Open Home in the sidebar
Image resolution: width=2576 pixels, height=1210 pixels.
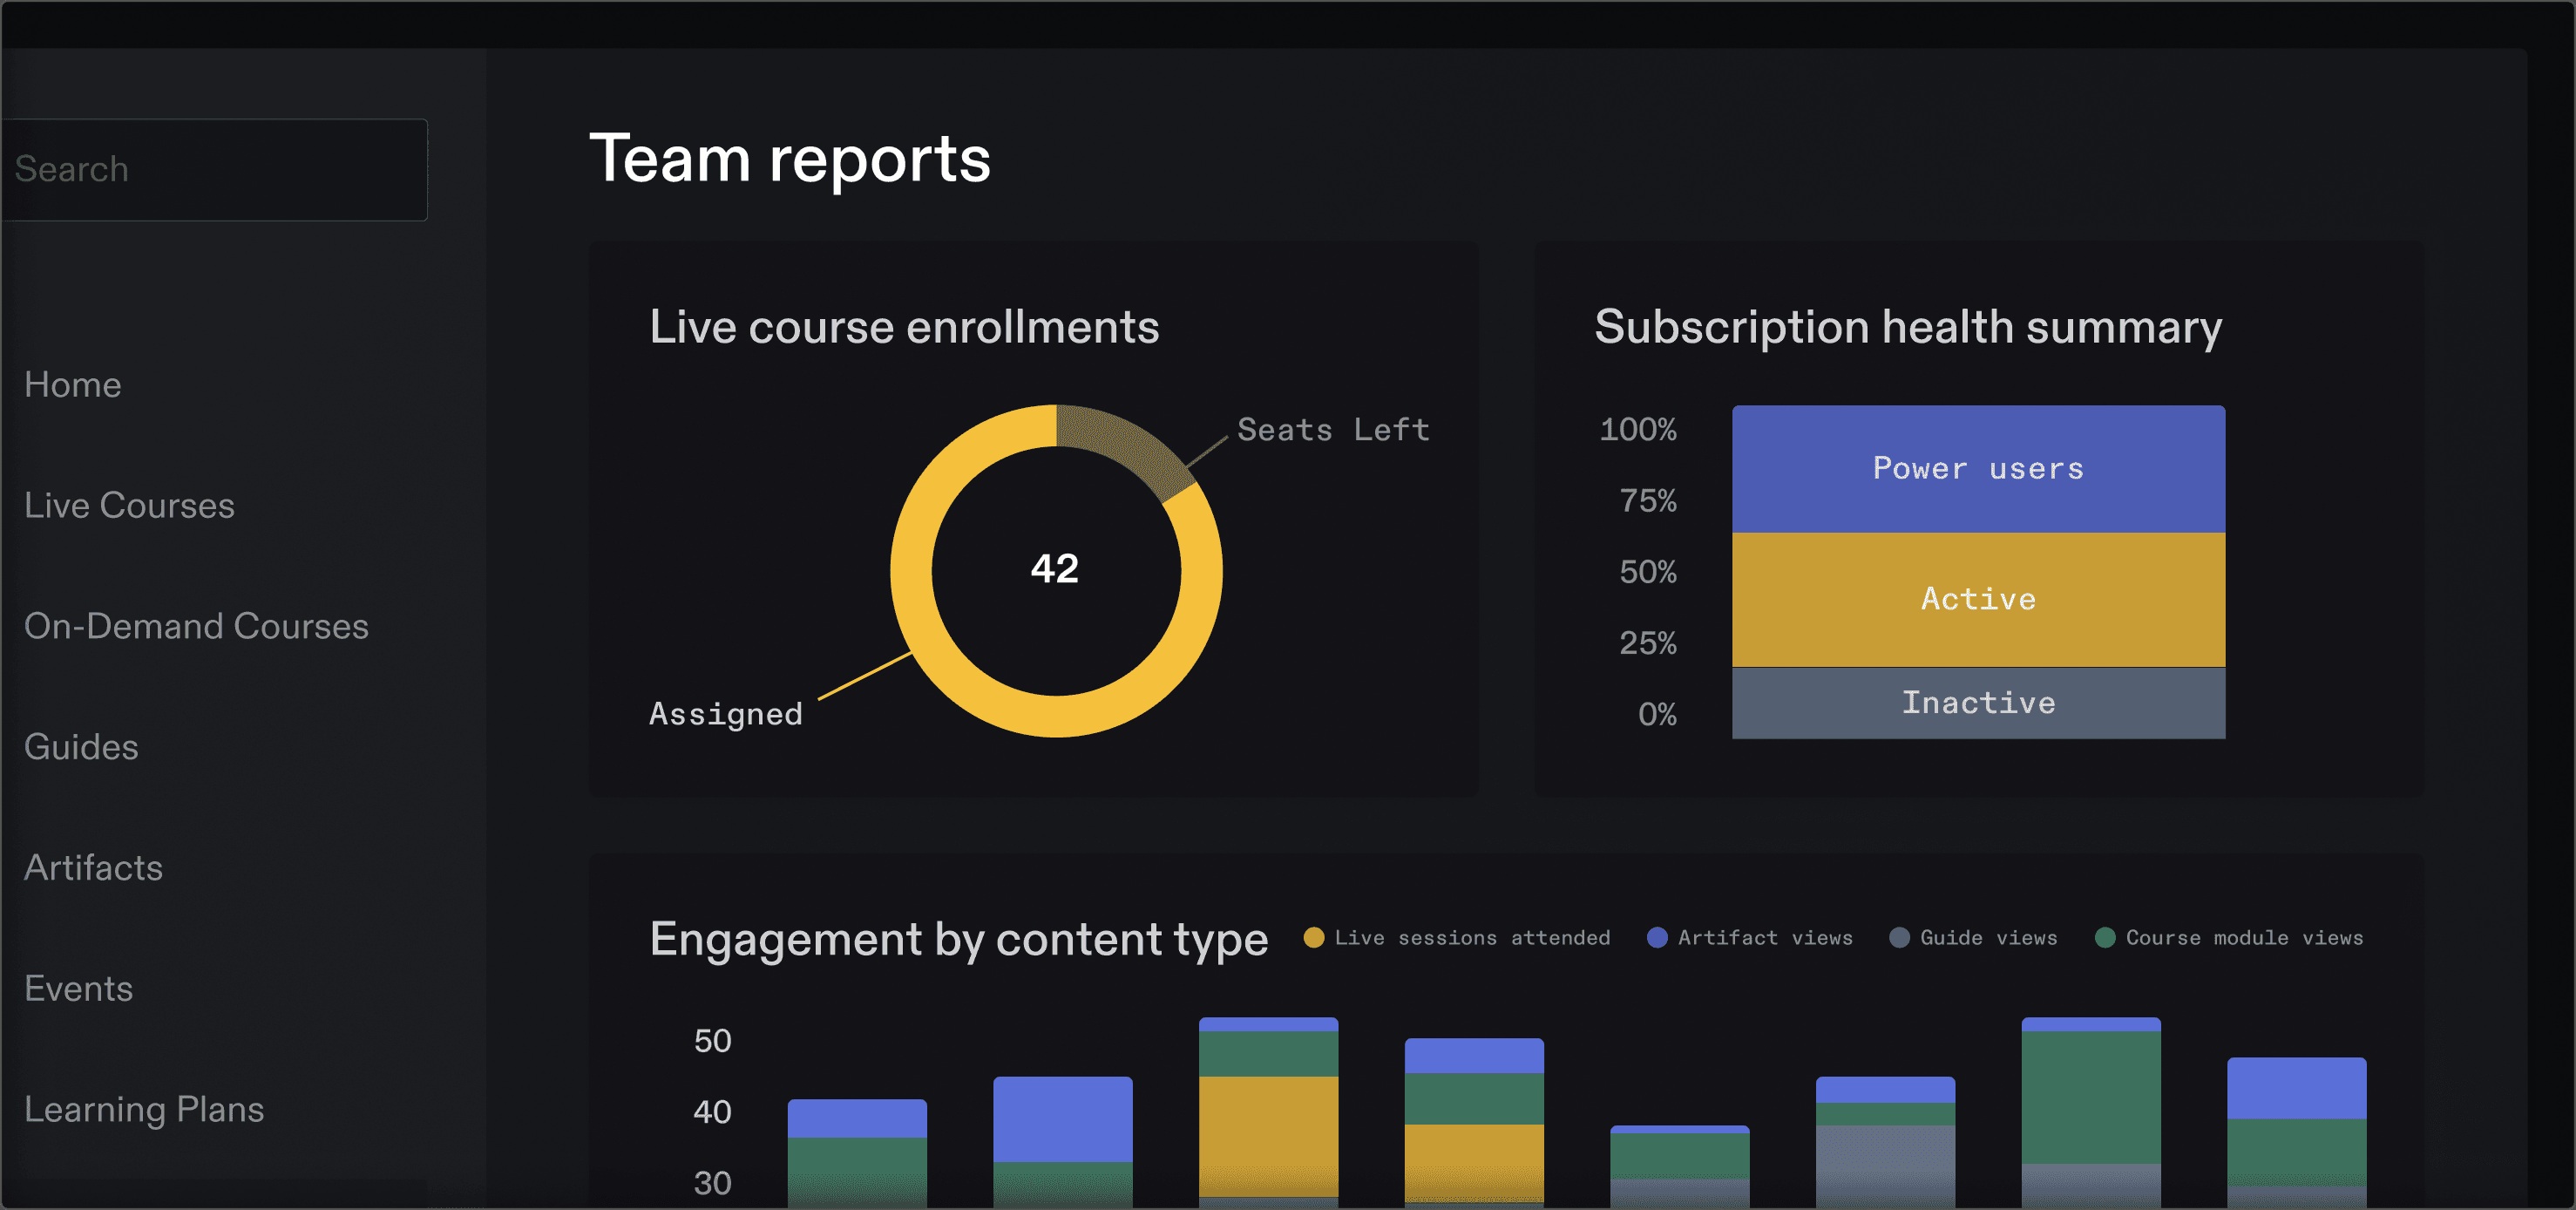[73, 385]
